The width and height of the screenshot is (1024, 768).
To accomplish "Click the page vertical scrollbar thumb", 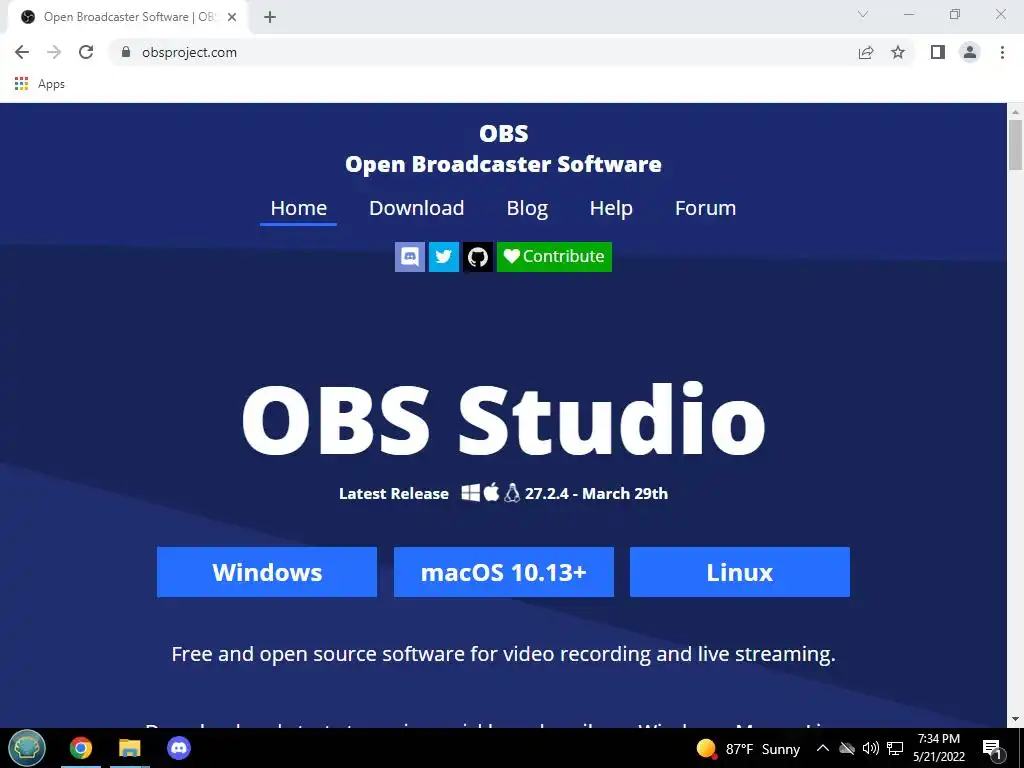I will (x=1016, y=145).
